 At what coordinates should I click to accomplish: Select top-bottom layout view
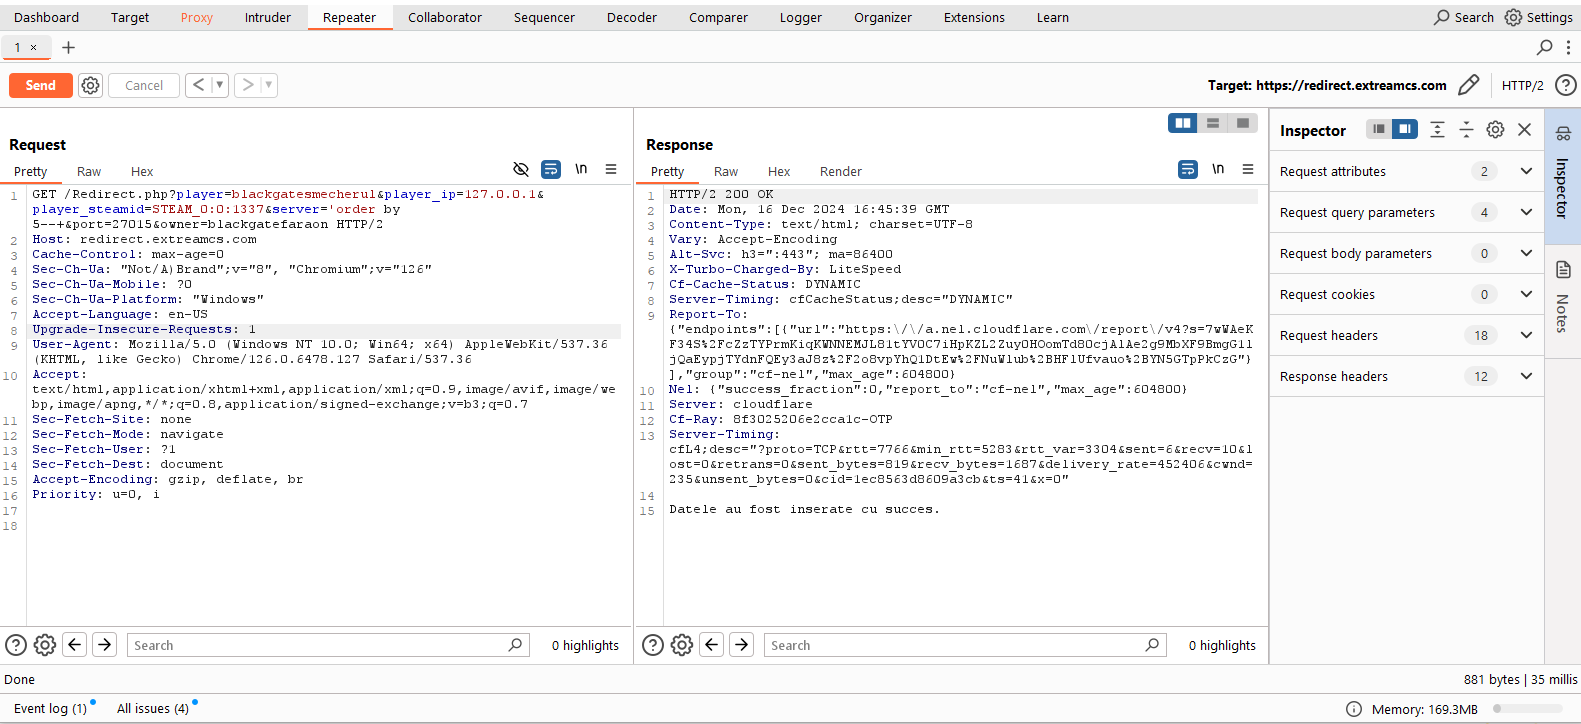click(x=1213, y=123)
